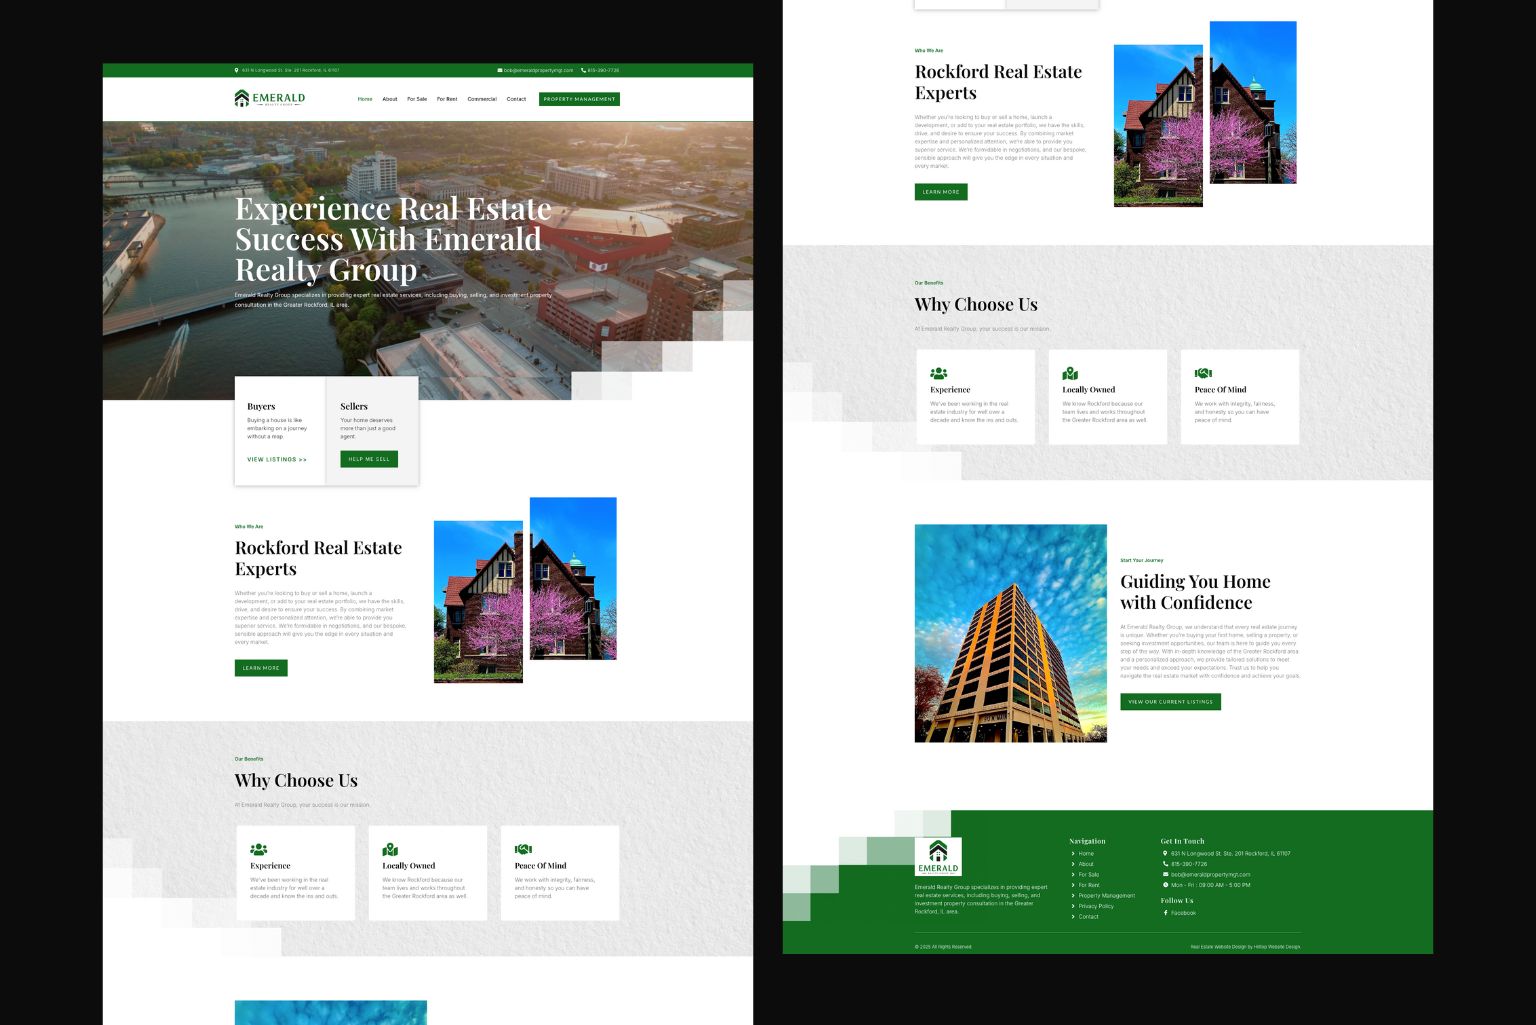This screenshot has width=1536, height=1025.
Task: Click chevron beside footer For Sale link
Action: tap(1073, 874)
